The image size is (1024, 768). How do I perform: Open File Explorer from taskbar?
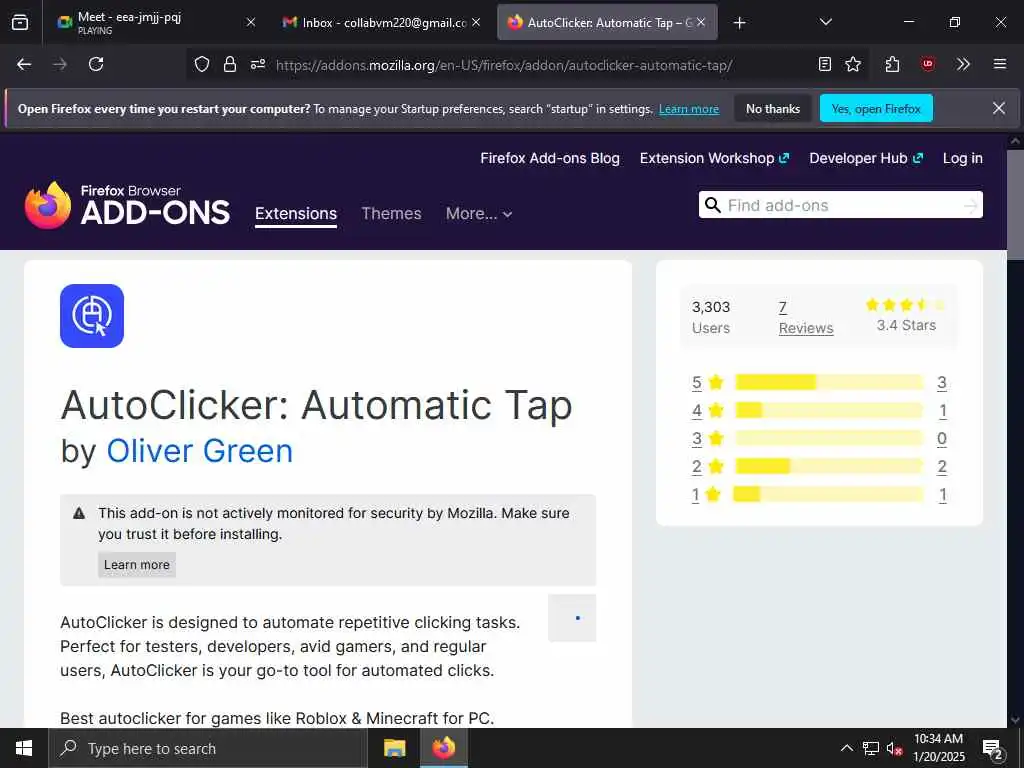tap(394, 748)
